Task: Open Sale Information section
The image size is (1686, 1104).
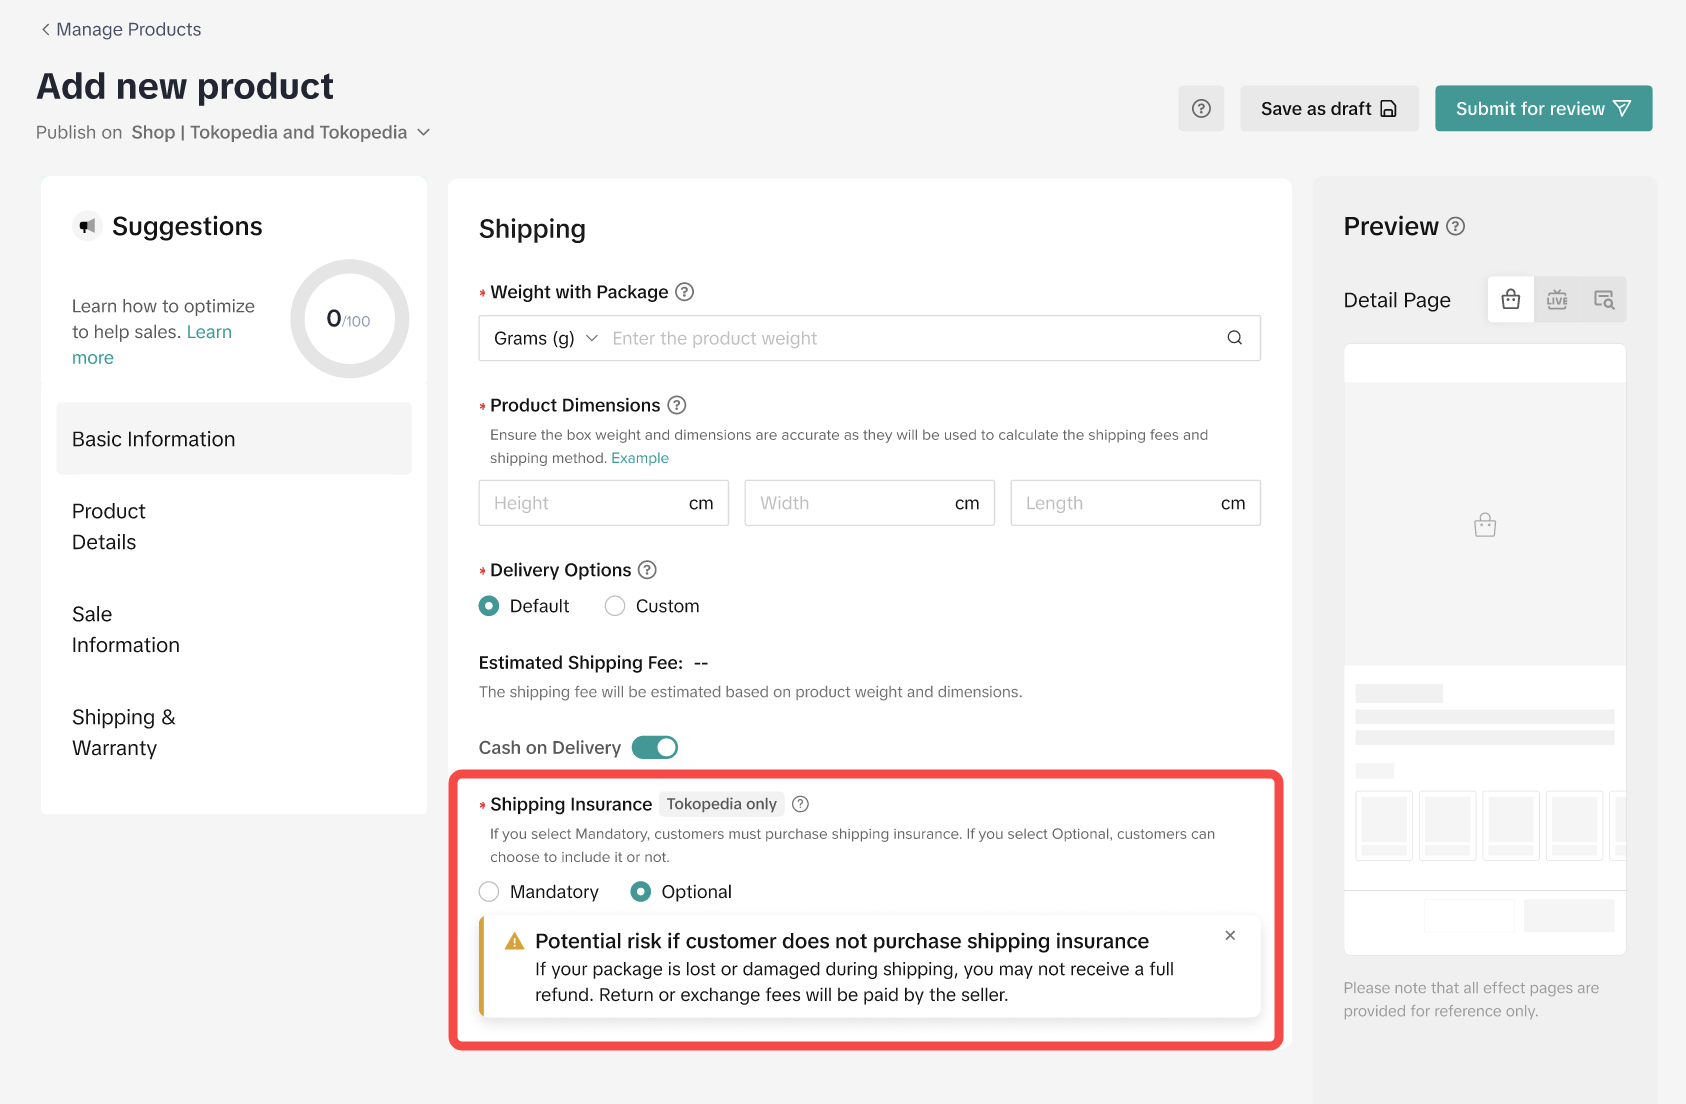Action: pos(126,630)
